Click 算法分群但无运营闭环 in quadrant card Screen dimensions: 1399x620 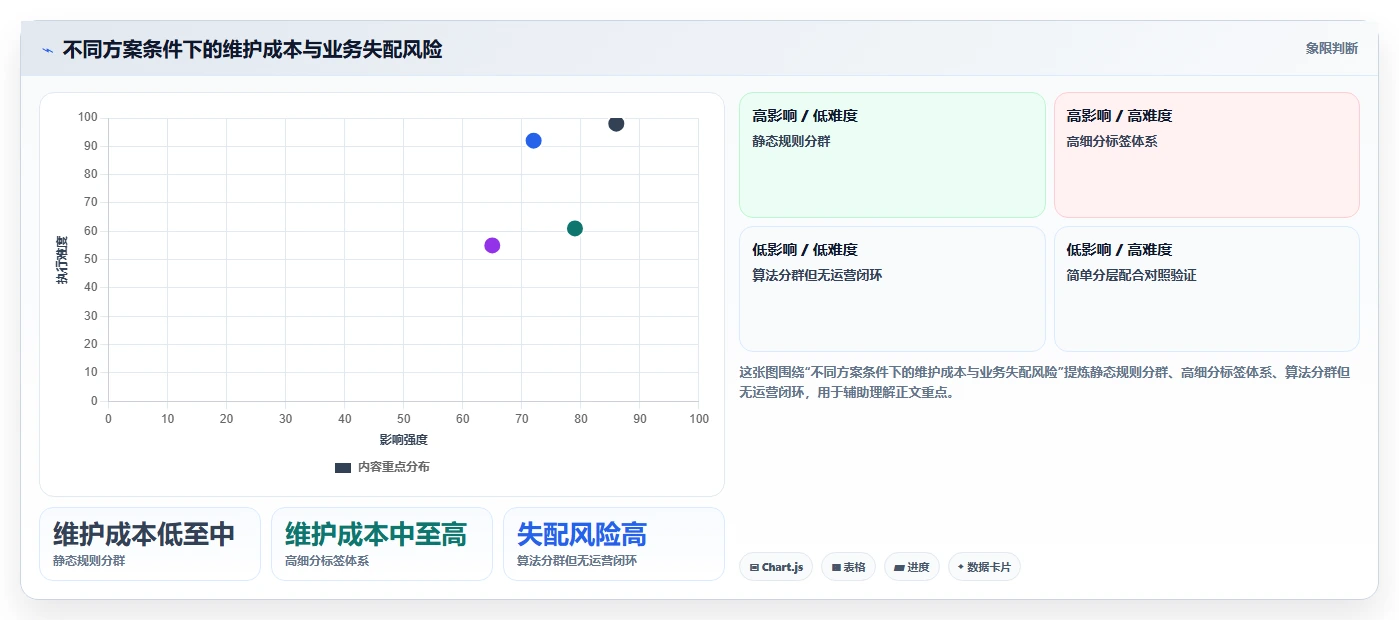[817, 275]
